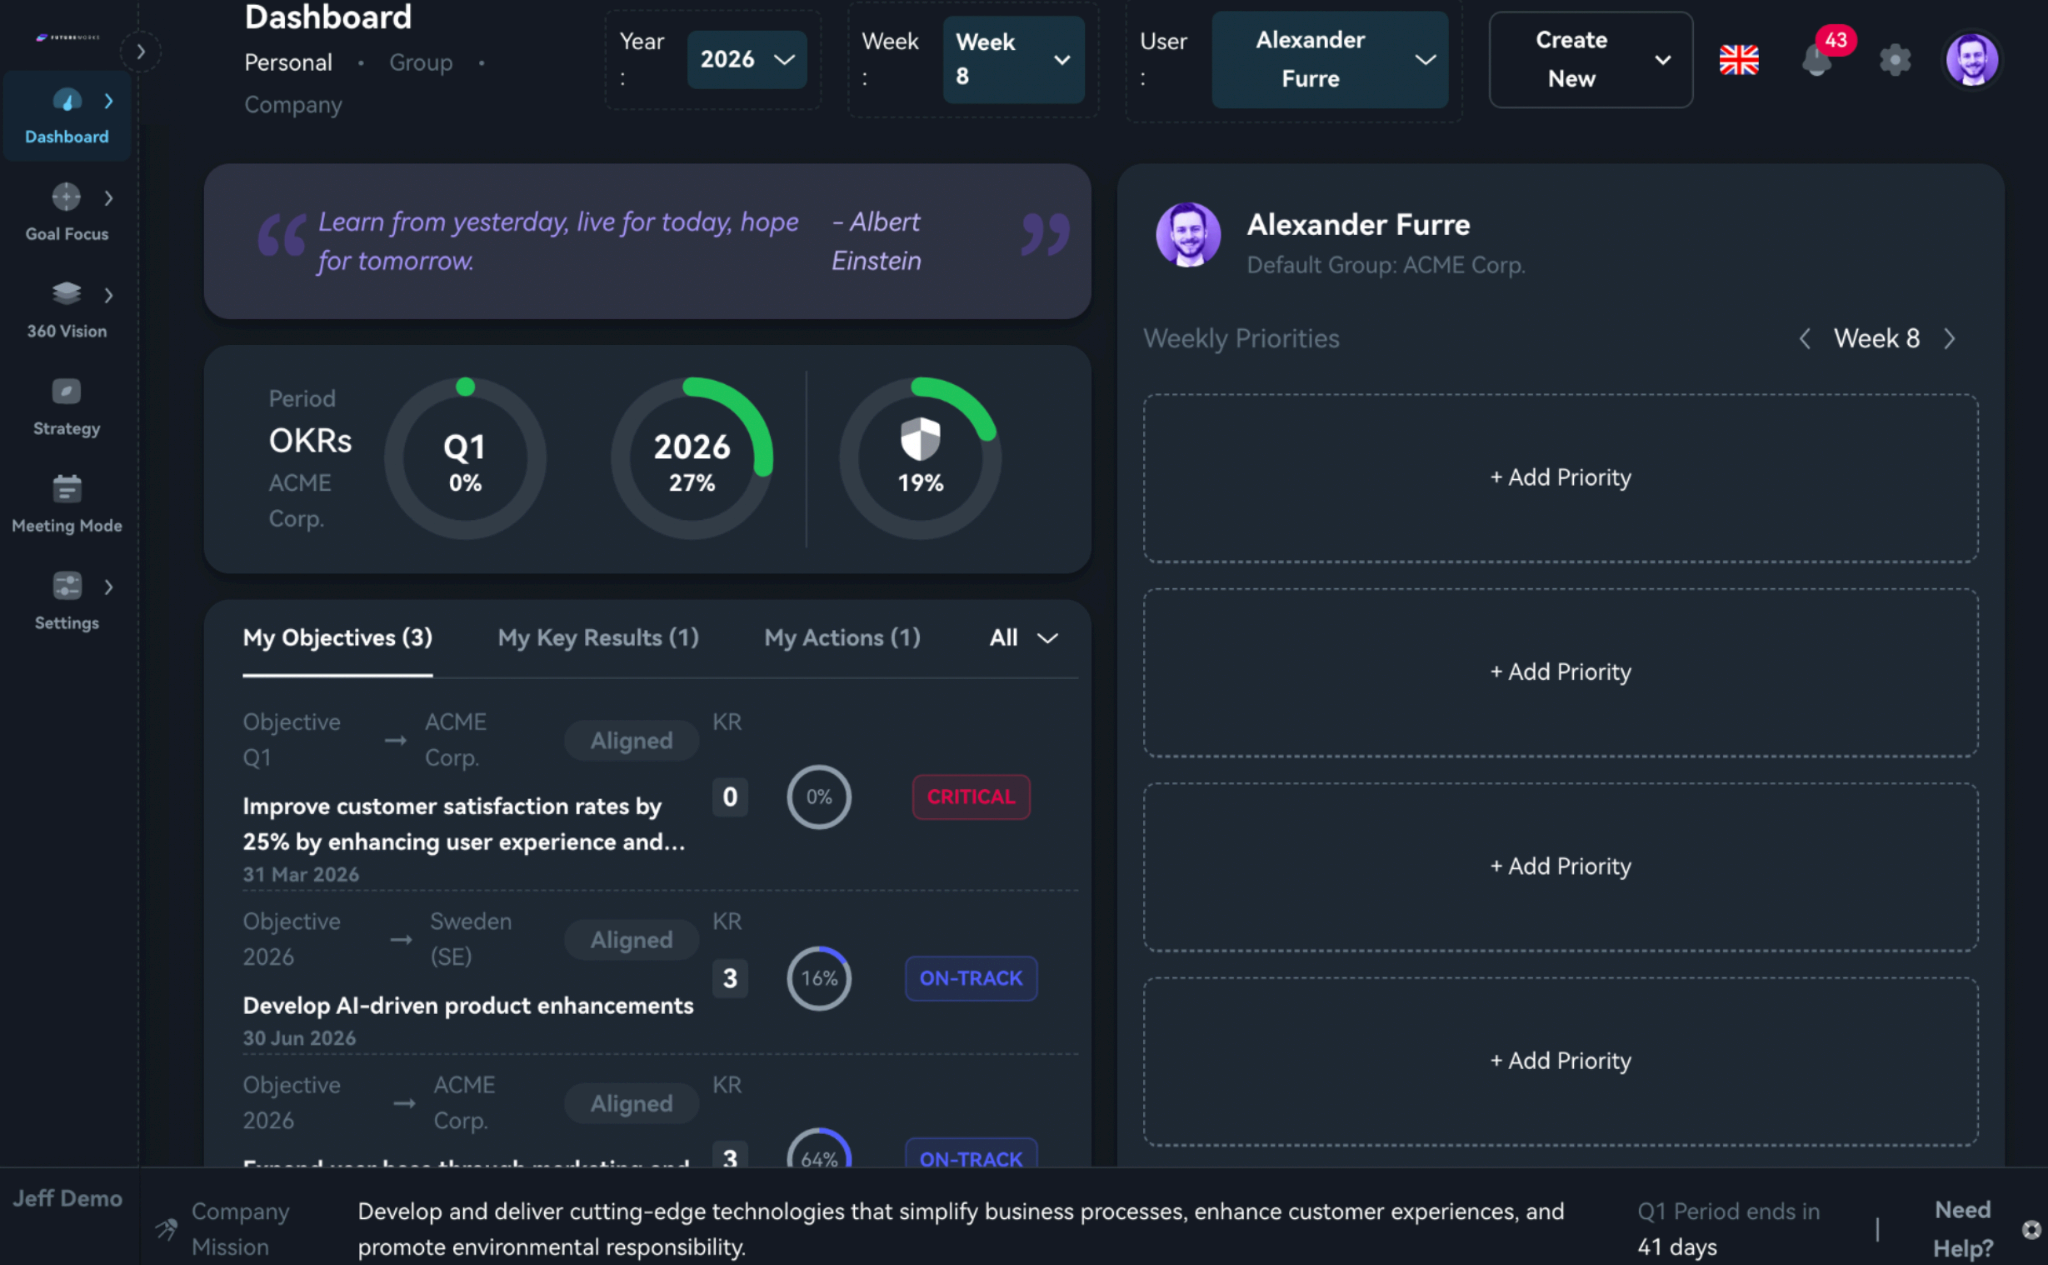Click the 31 Mar 2026 due date
The image size is (2048, 1265).
tap(301, 875)
